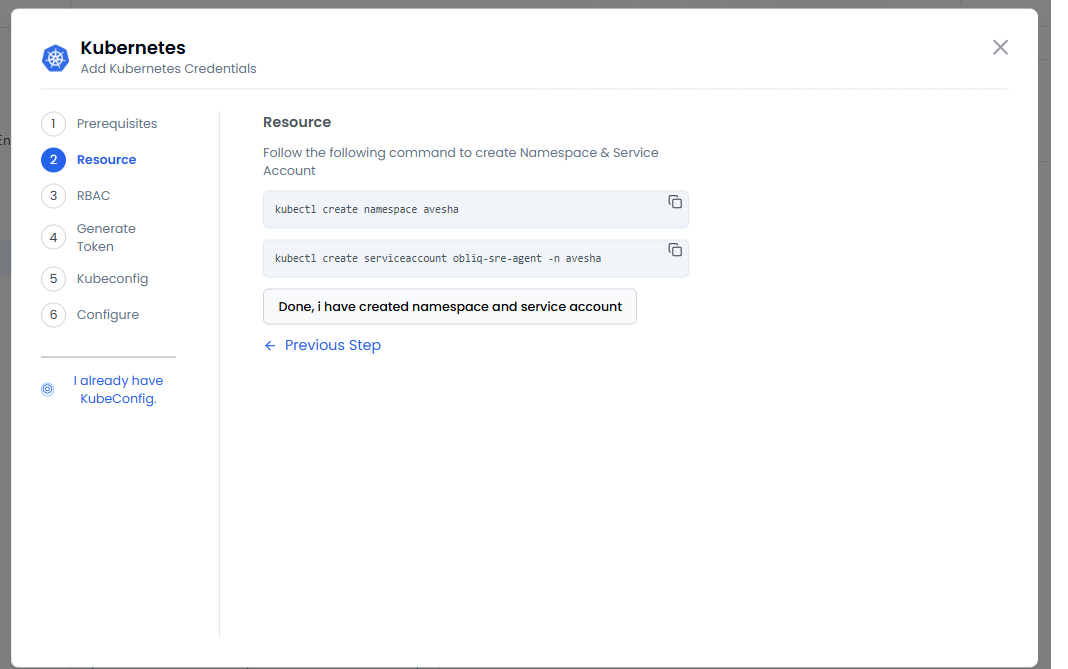Viewport: 1068px width, 669px height.
Task: Select the step 4 number circle
Action: (53, 238)
